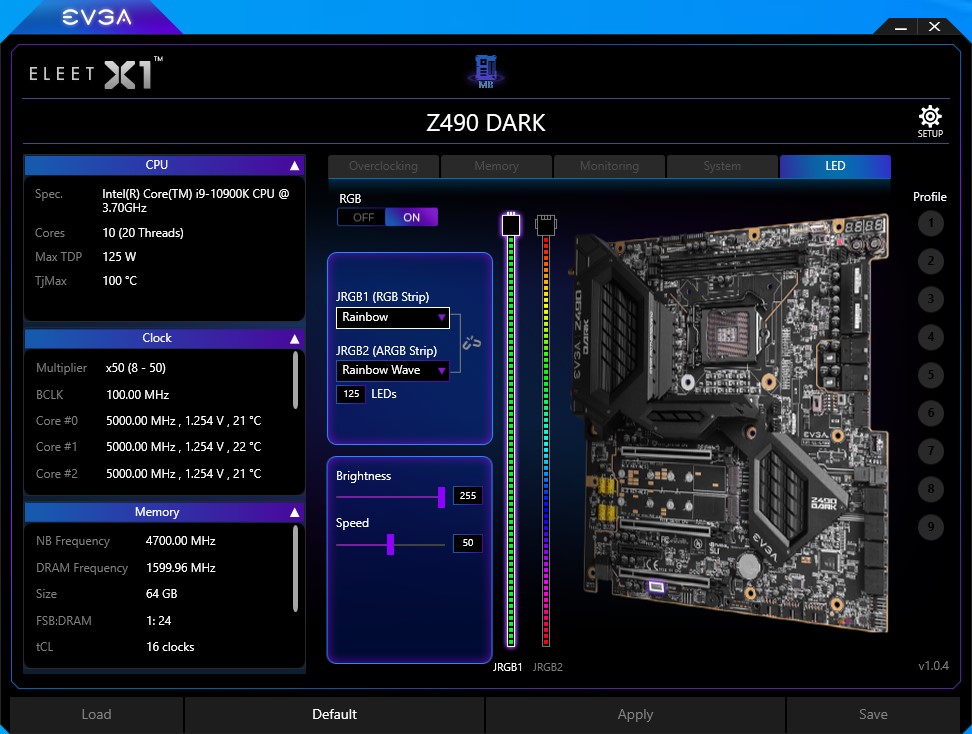Screen dimensions: 972x734
Task: Select profile slot 7
Action: [930, 451]
